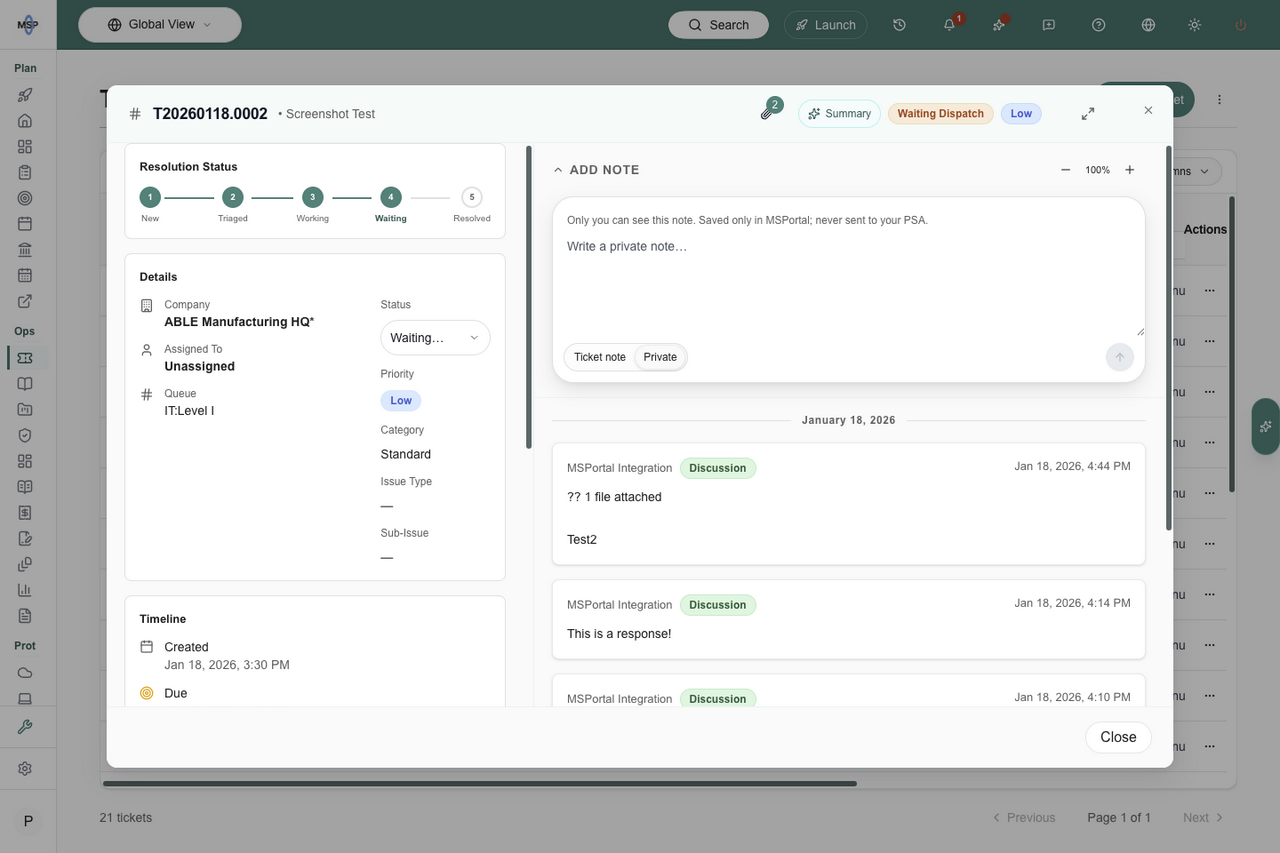Screen dimensions: 1280x853
Task: Decrease note zoom with the minus button
Action: coord(1066,170)
